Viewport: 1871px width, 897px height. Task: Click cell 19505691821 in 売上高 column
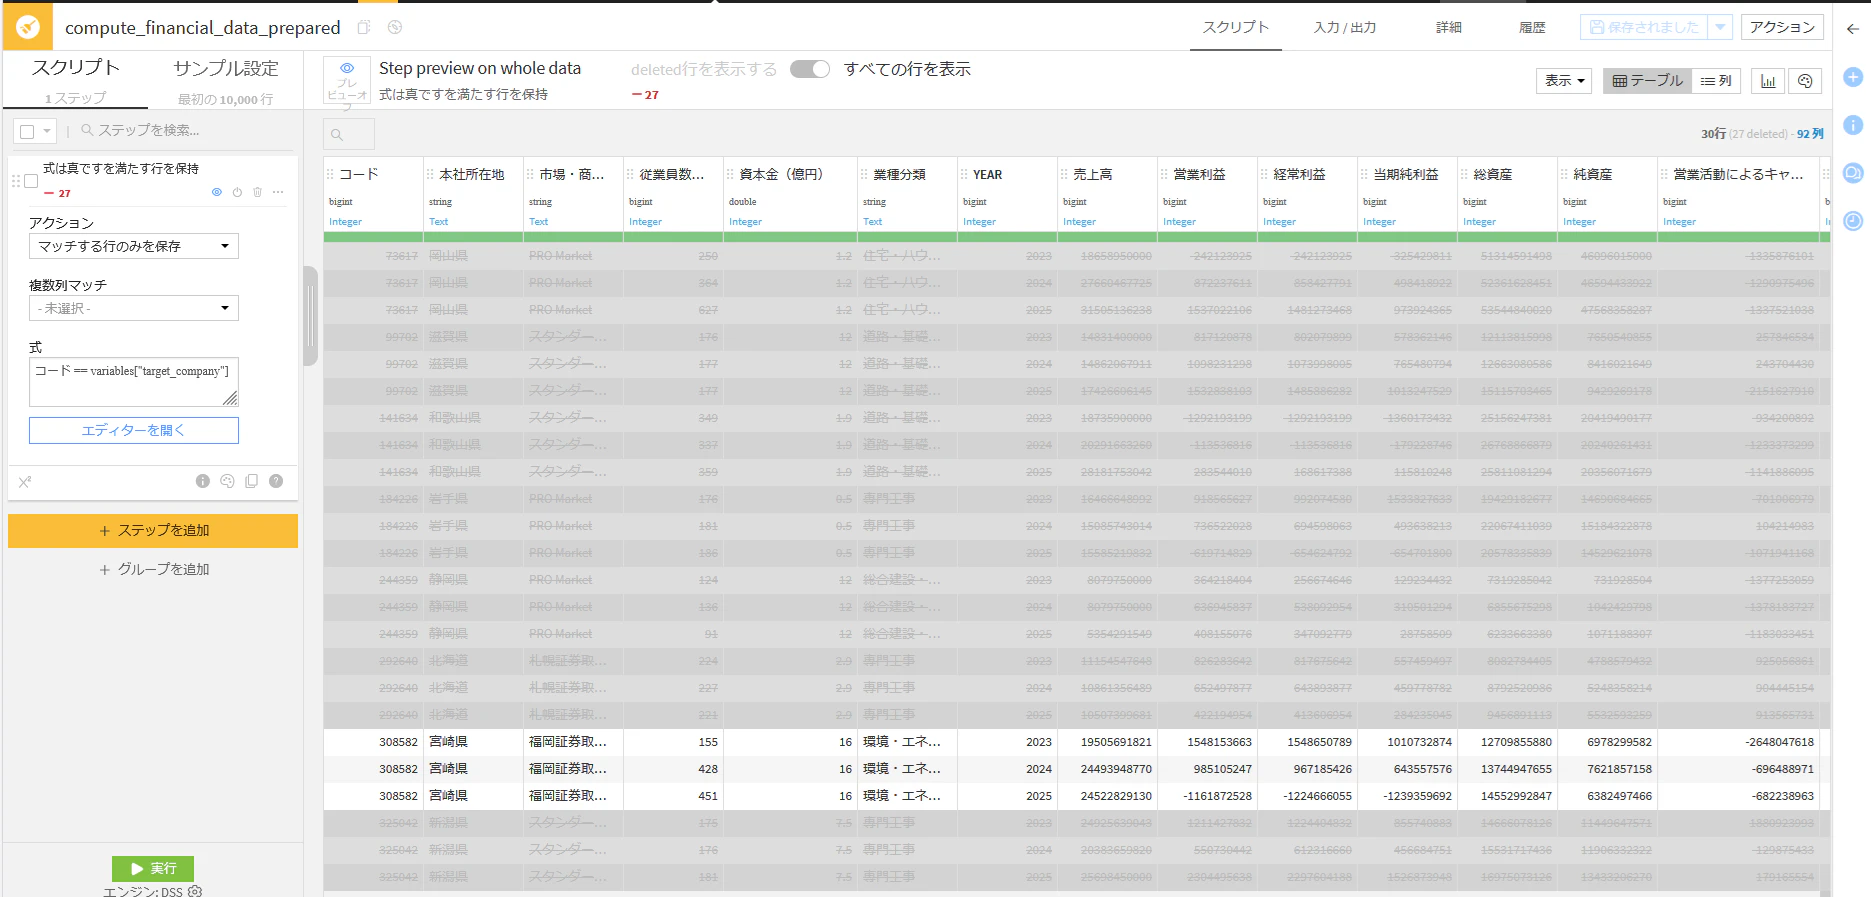(1107, 742)
